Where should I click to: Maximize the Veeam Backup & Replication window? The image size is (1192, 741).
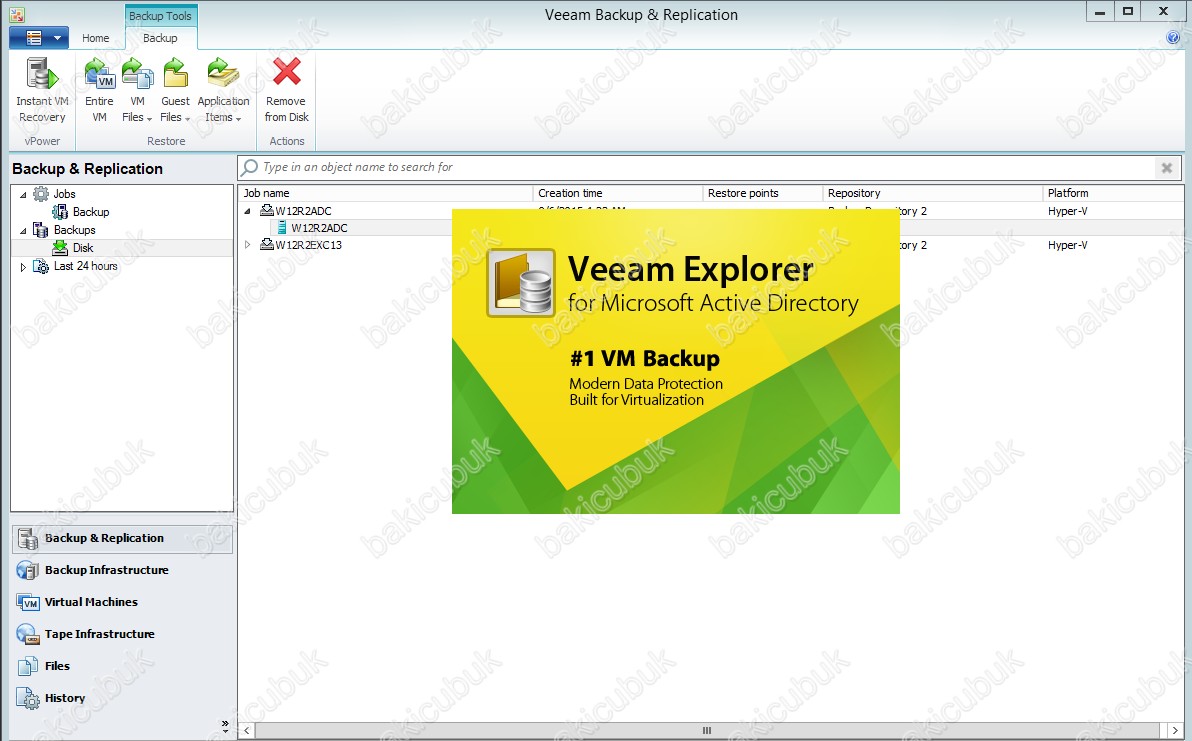point(1128,11)
